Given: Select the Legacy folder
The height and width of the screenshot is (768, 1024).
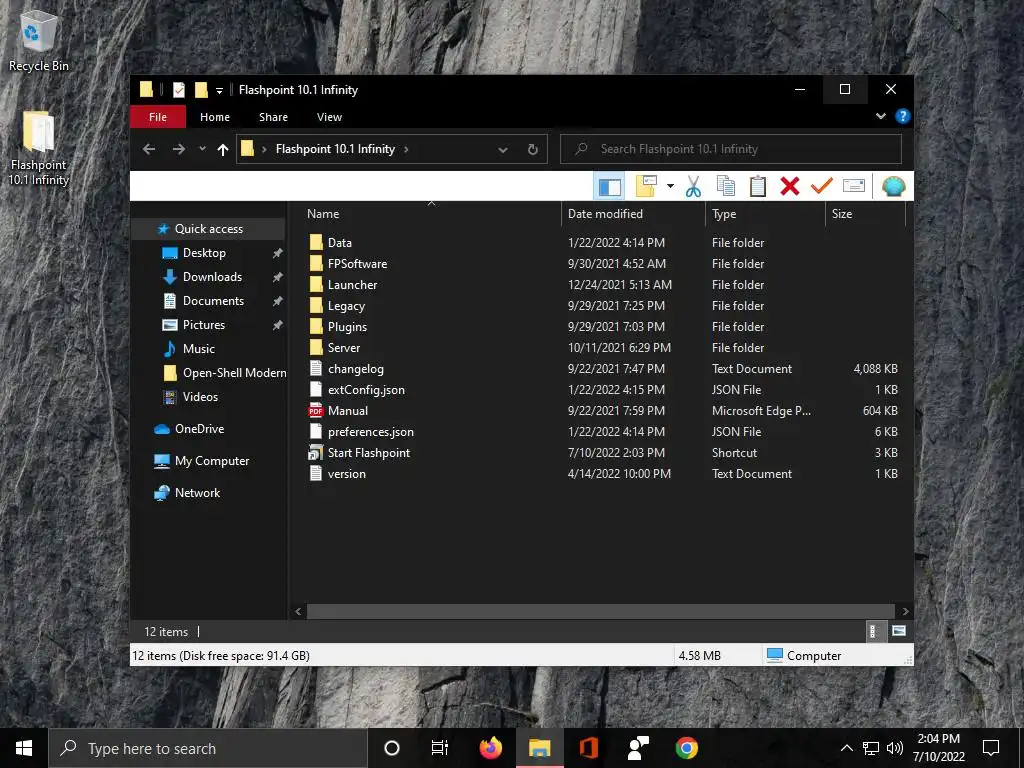Looking at the screenshot, I should [x=346, y=306].
